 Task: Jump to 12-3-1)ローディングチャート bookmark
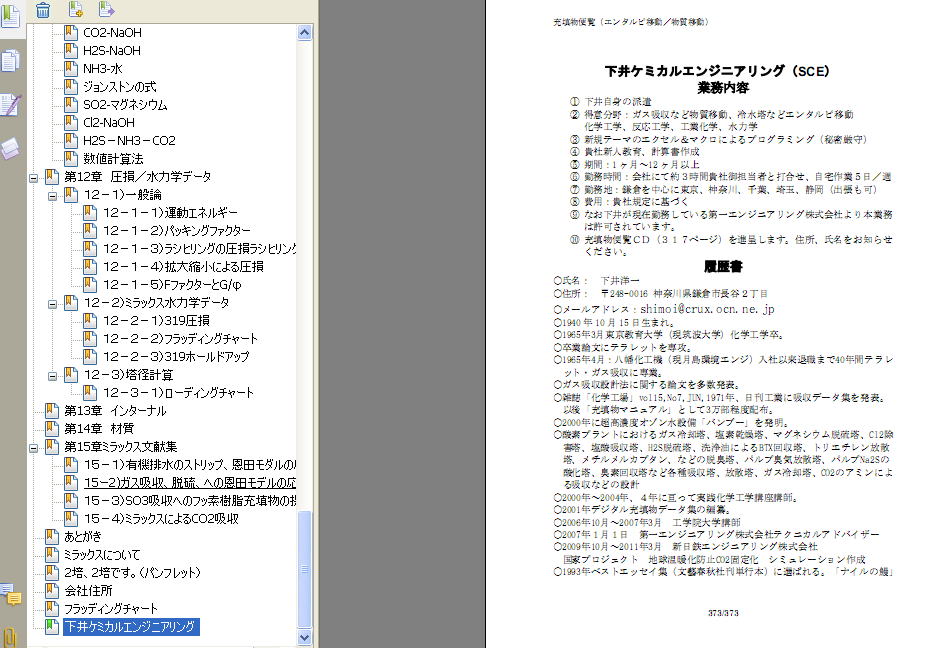click(178, 393)
